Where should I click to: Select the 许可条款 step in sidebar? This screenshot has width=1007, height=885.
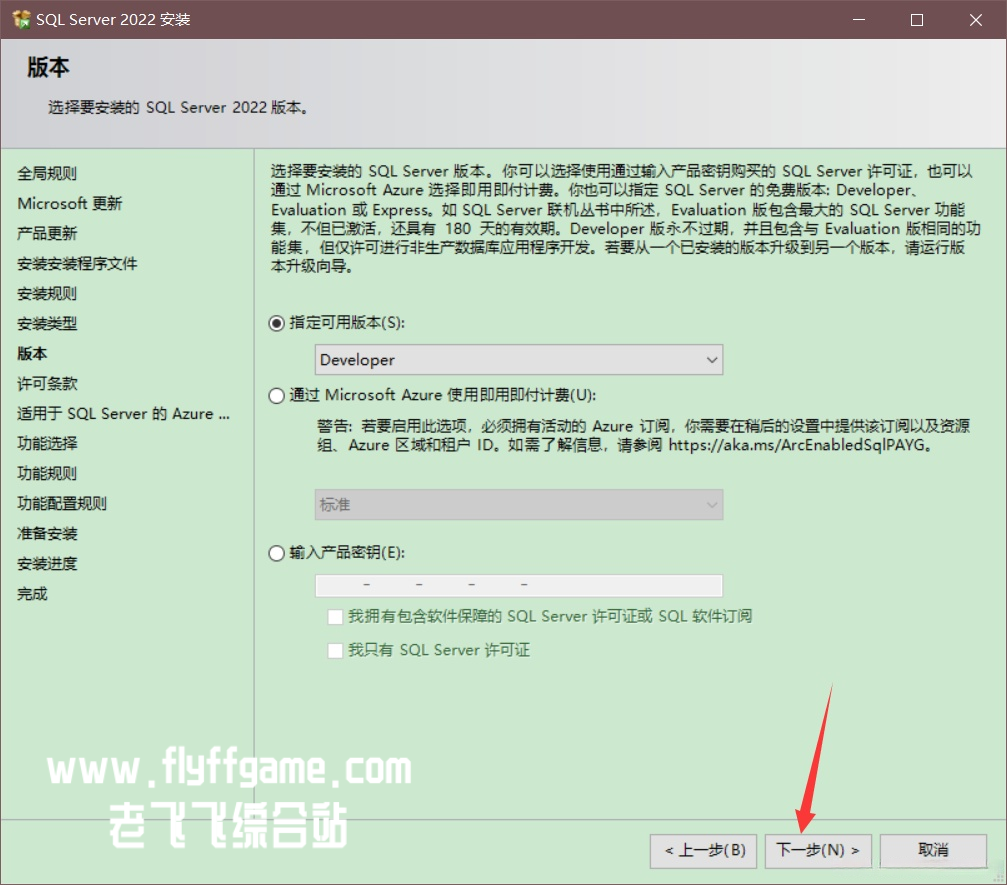tap(47, 384)
